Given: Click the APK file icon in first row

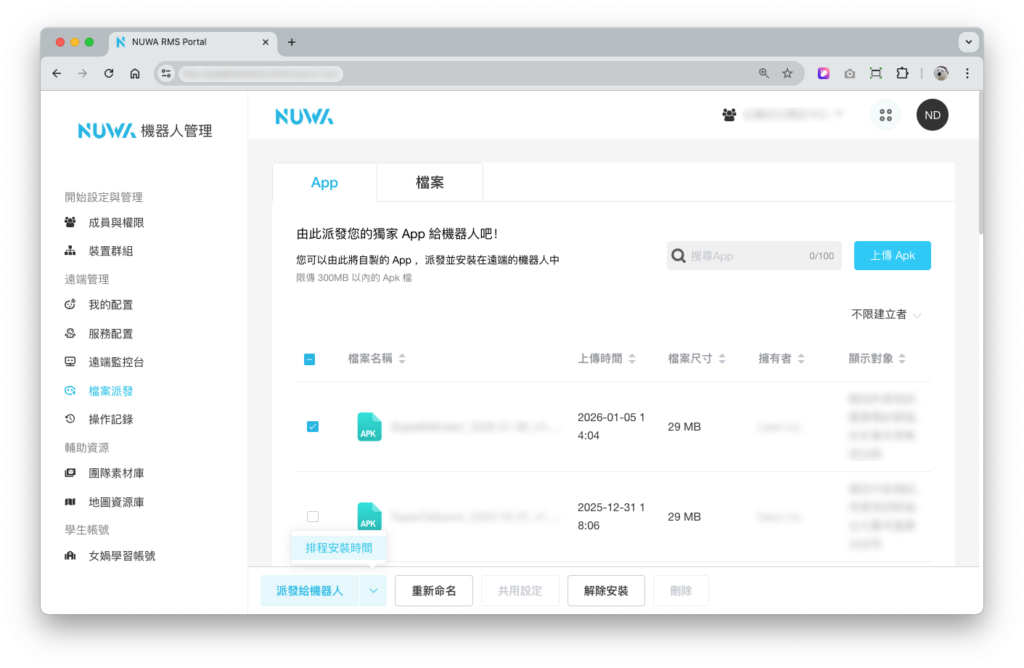Looking at the screenshot, I should 369,427.
